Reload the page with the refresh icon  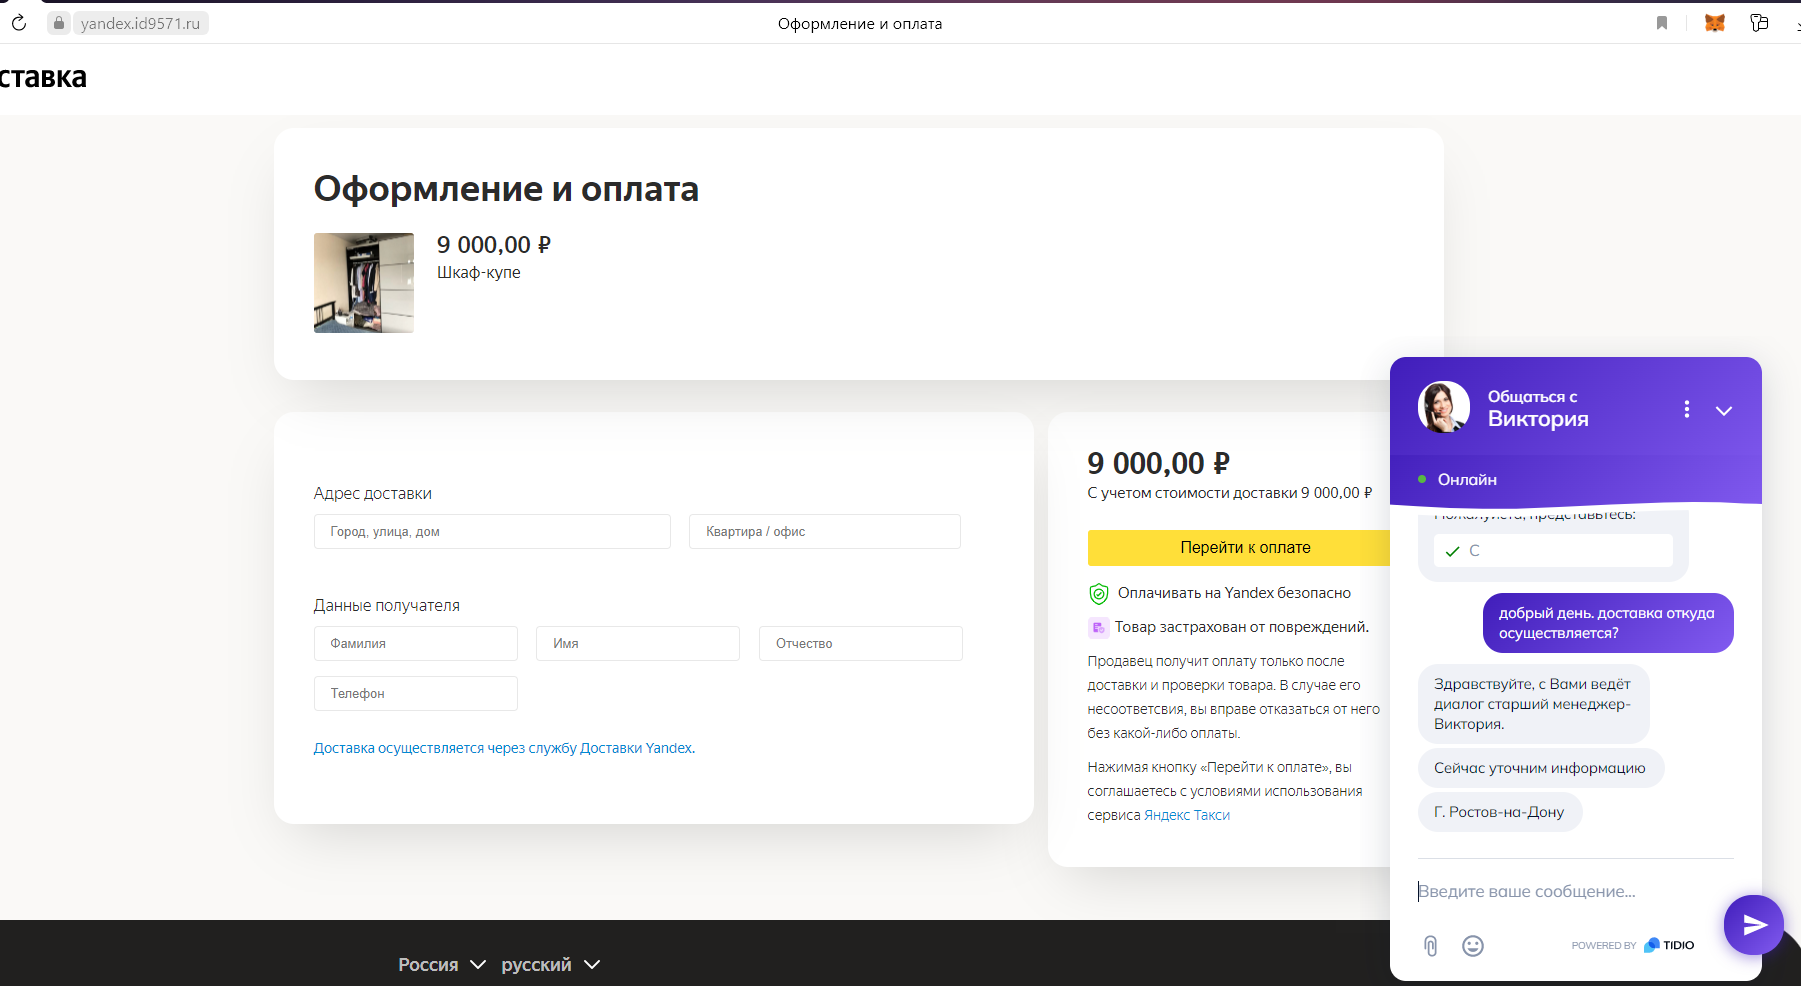point(18,23)
